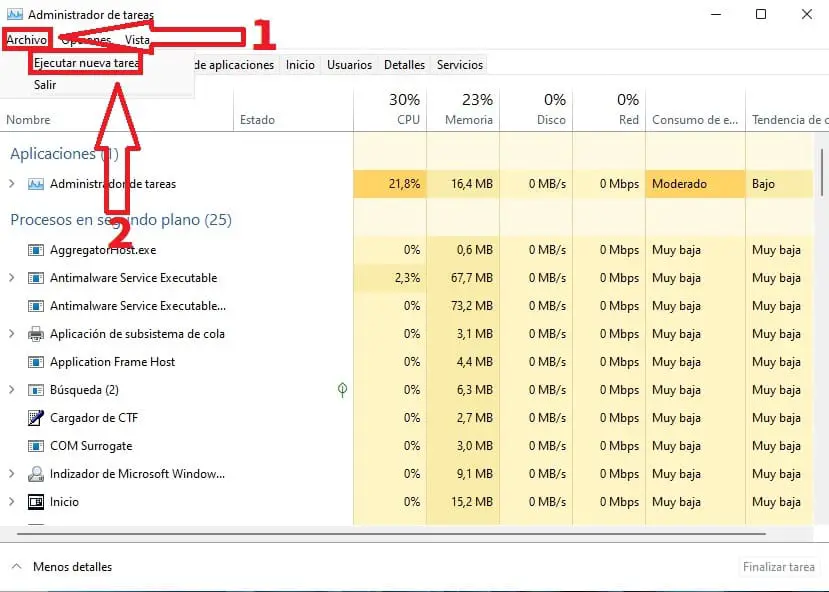Screen dimensions: 829x592
Task: Click the icon of Antimalware Service Executable 67,7 MB row
Action: [36, 278]
